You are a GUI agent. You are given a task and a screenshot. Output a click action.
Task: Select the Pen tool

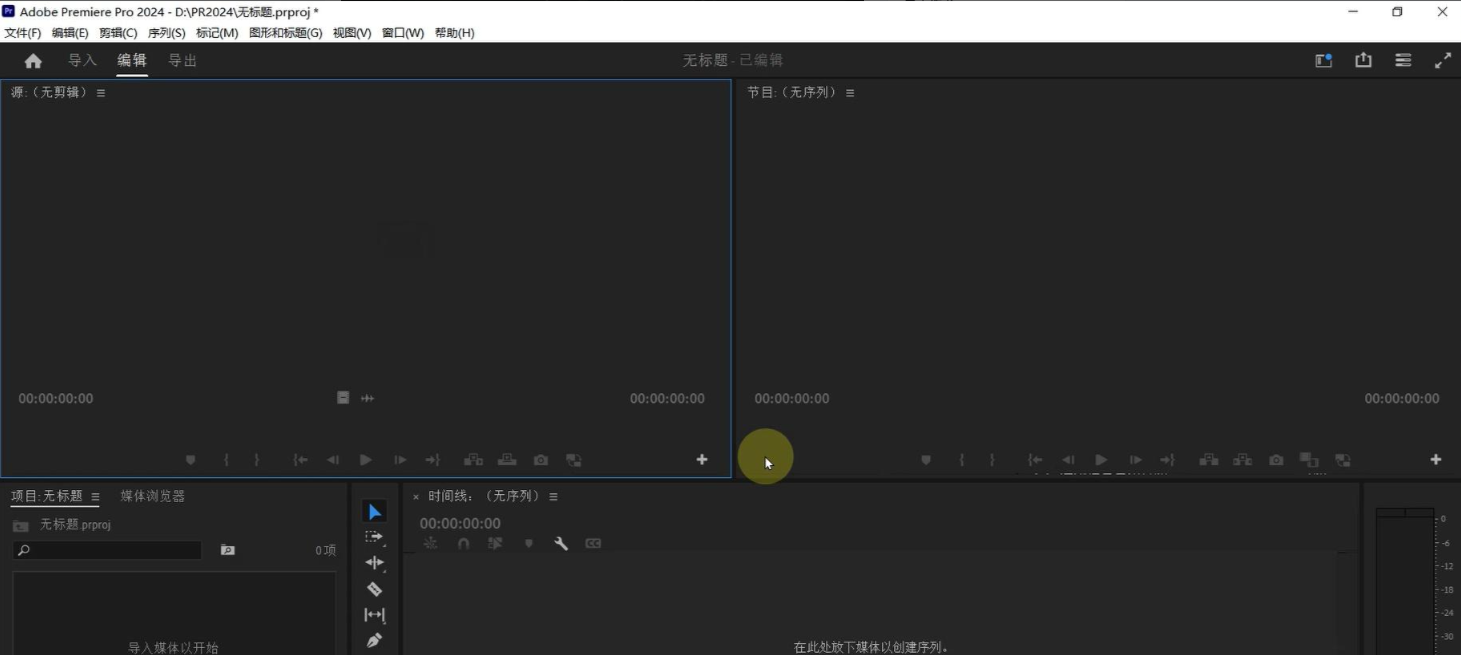[x=374, y=640]
